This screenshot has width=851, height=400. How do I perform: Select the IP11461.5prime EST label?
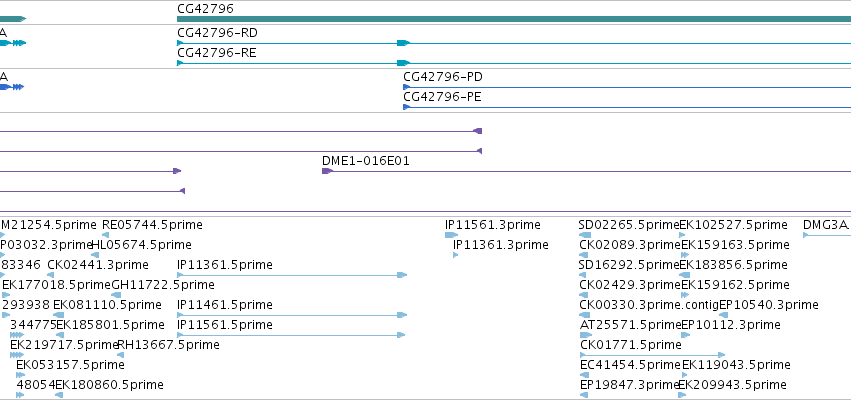click(x=225, y=304)
